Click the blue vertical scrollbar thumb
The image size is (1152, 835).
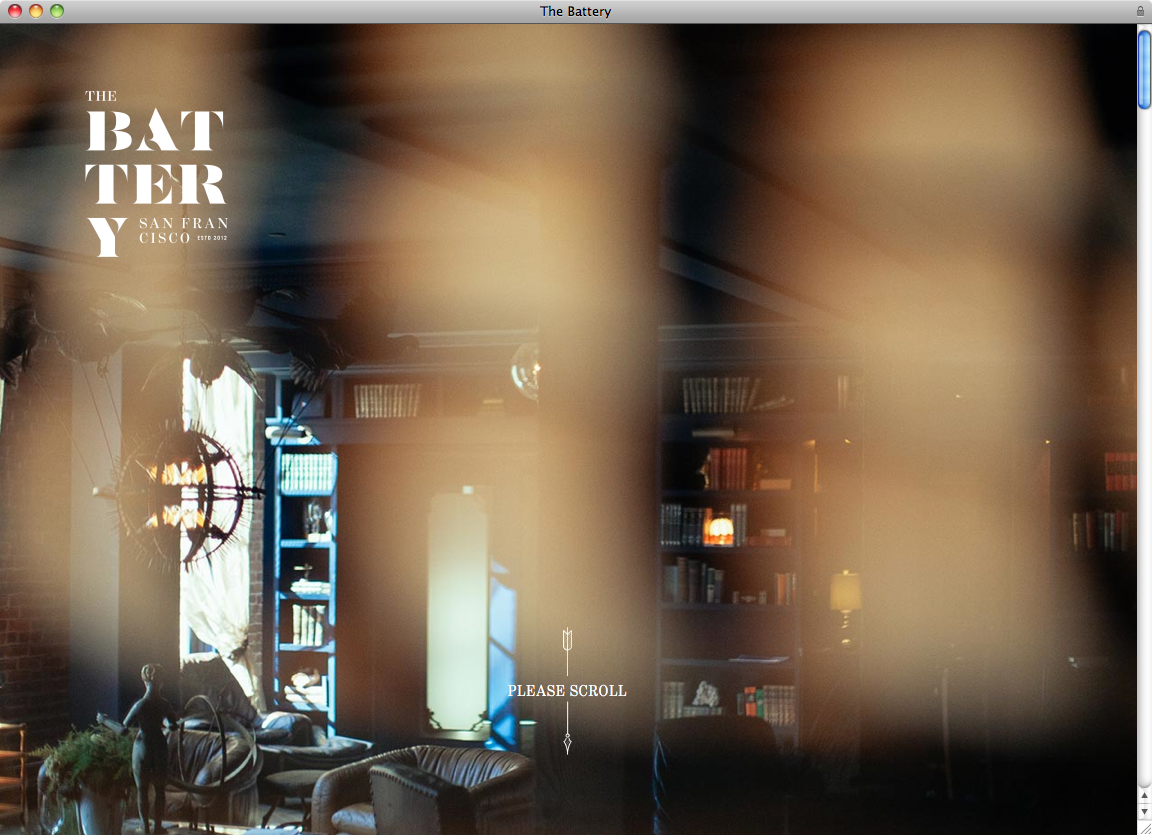point(1144,70)
